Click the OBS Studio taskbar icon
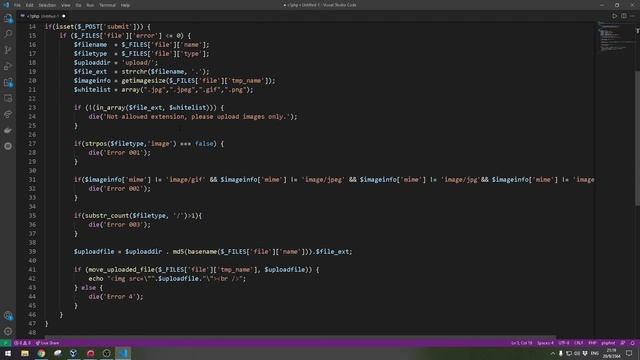 click(x=107, y=353)
